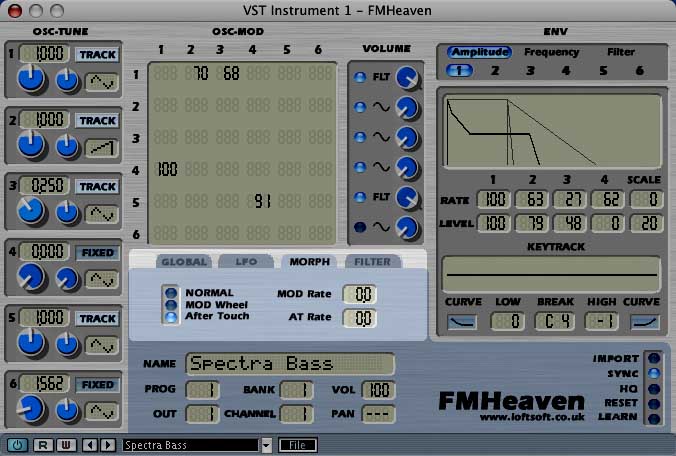This screenshot has width=676, height=456.
Task: Click oscillator 6 small fine tune knob
Action: point(67,409)
